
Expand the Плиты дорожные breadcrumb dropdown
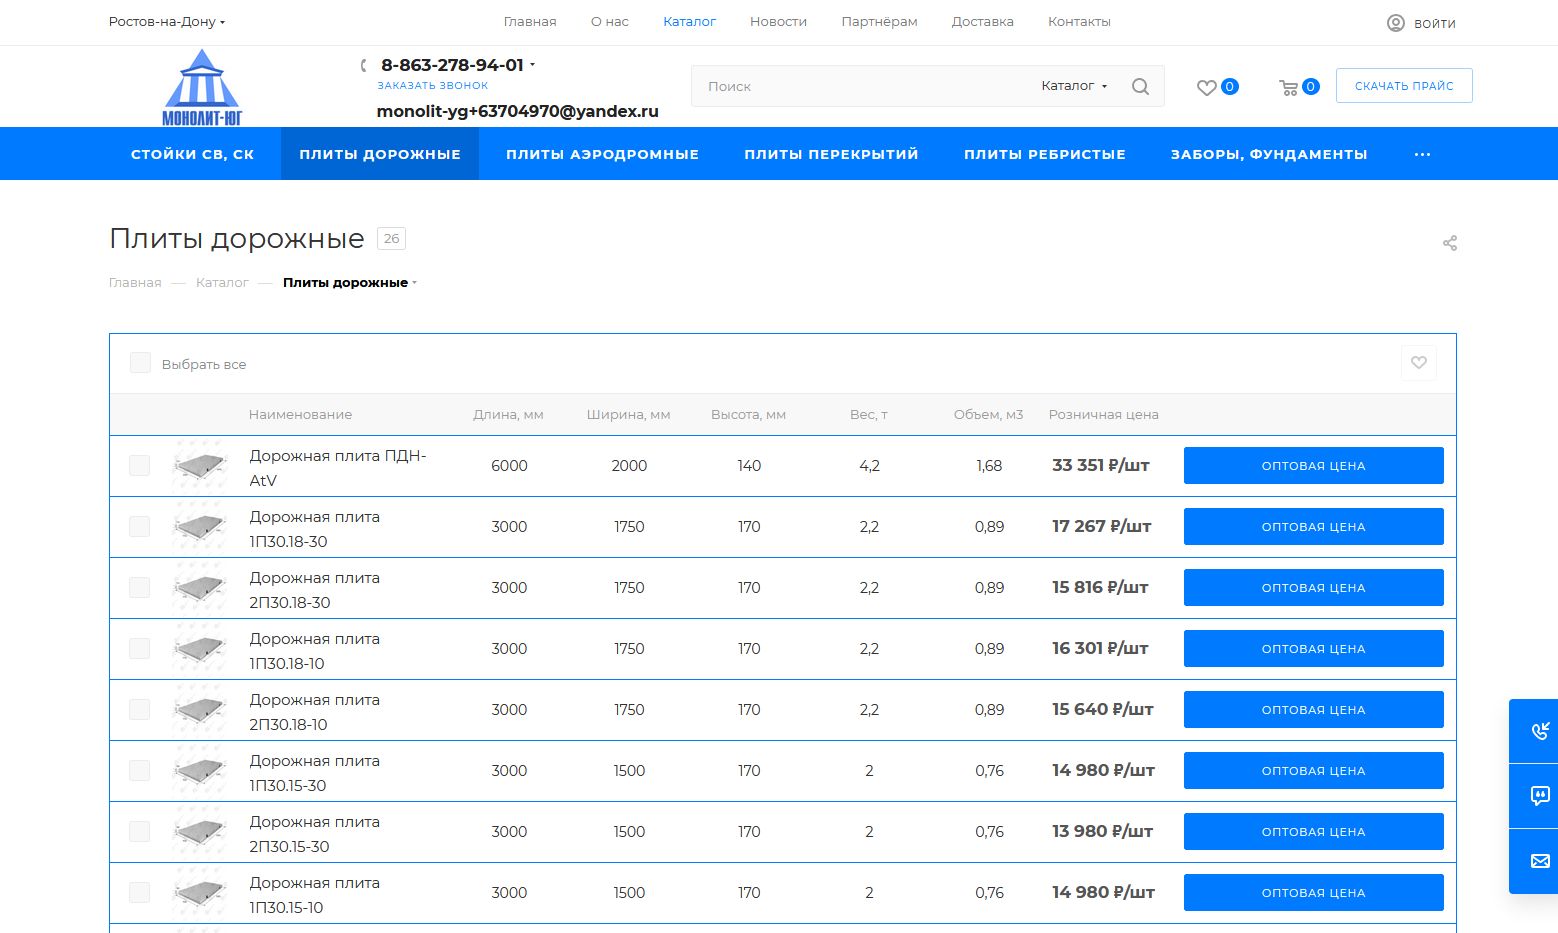point(350,283)
